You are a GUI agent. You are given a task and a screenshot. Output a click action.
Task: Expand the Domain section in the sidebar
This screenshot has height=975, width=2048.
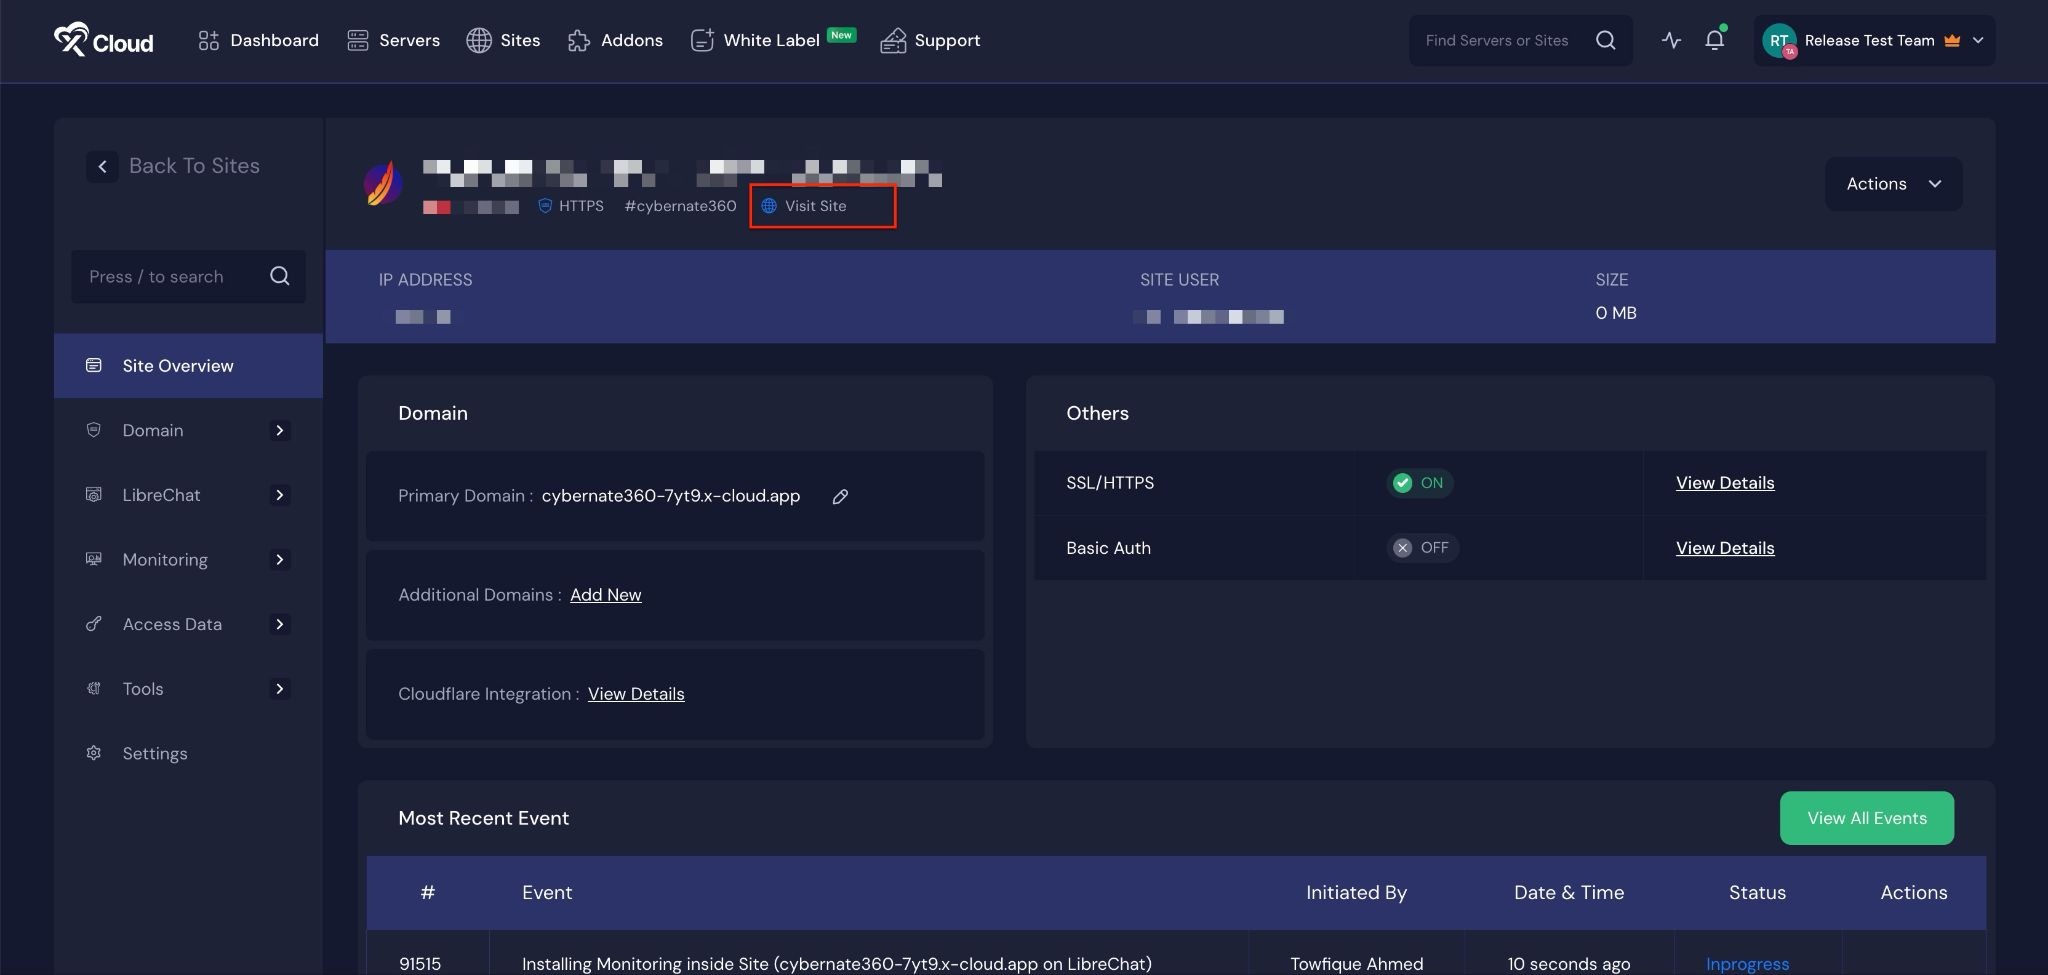[280, 430]
